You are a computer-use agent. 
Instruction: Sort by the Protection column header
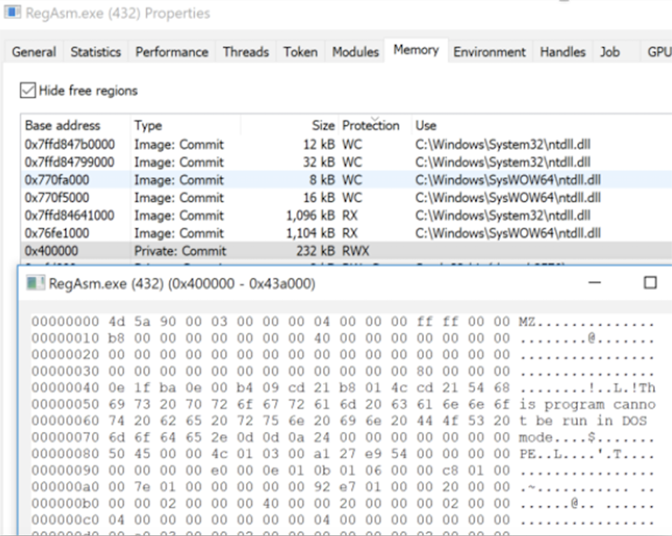point(371,126)
